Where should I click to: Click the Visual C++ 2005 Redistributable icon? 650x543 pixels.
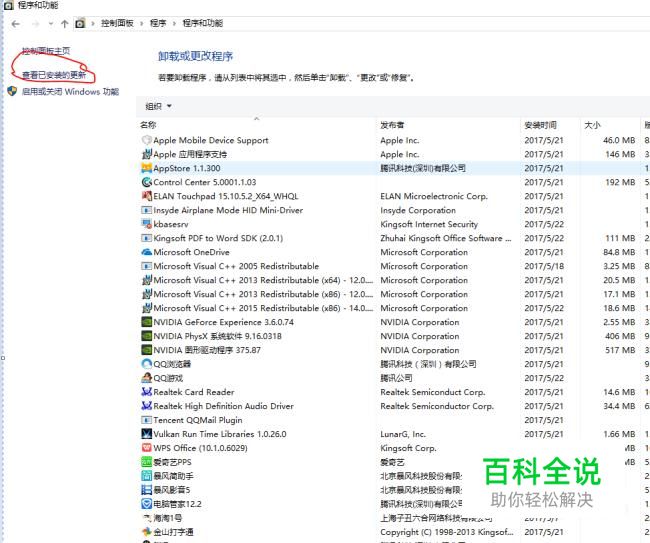(x=146, y=266)
